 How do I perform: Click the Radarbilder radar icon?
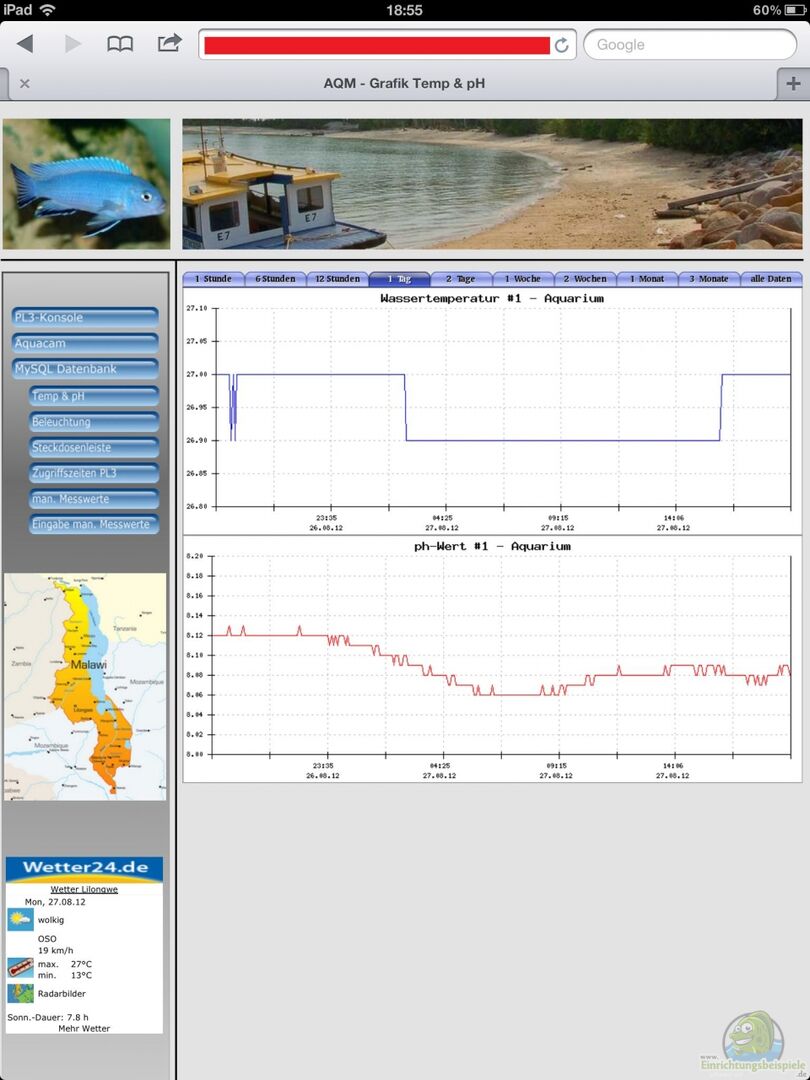[20, 993]
